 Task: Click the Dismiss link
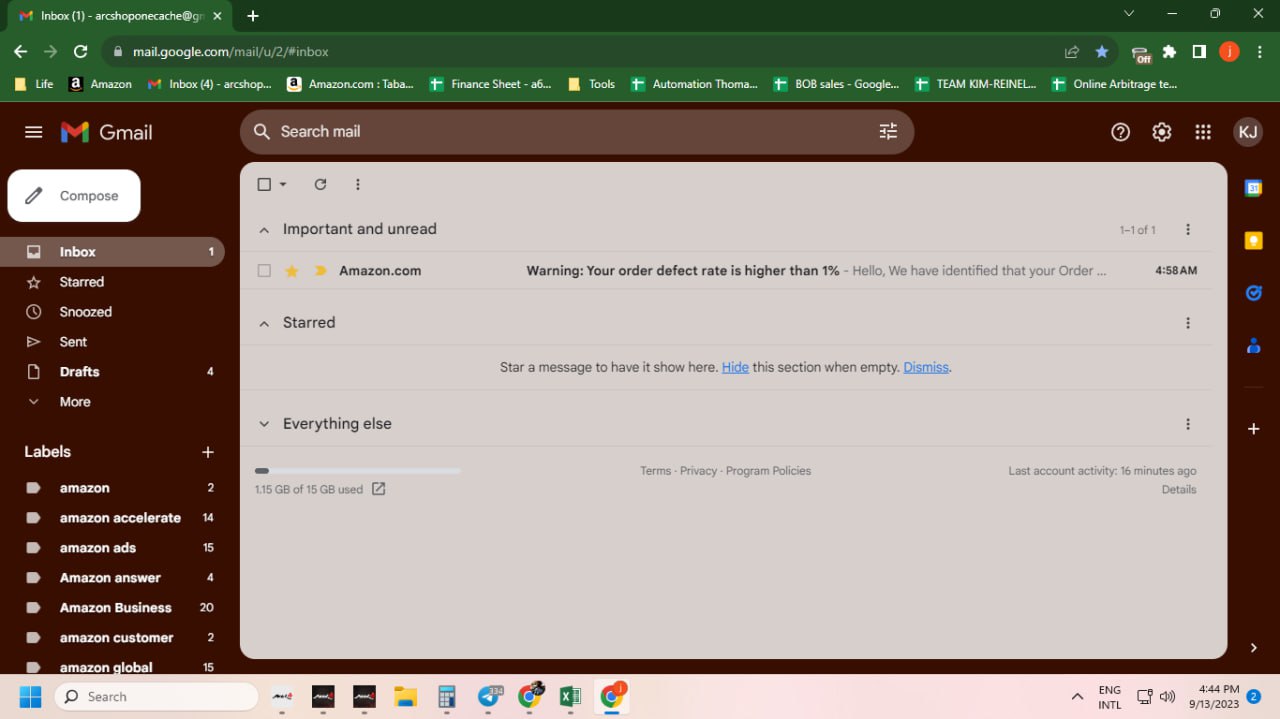926,367
